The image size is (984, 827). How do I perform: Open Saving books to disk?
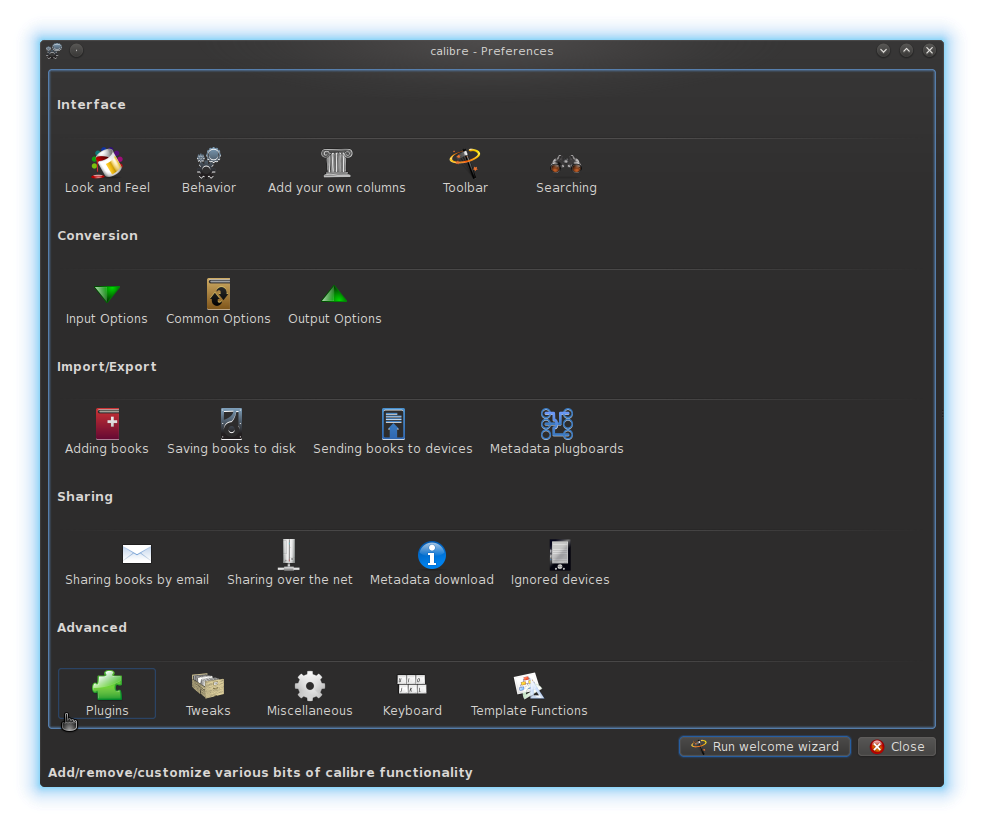[231, 432]
